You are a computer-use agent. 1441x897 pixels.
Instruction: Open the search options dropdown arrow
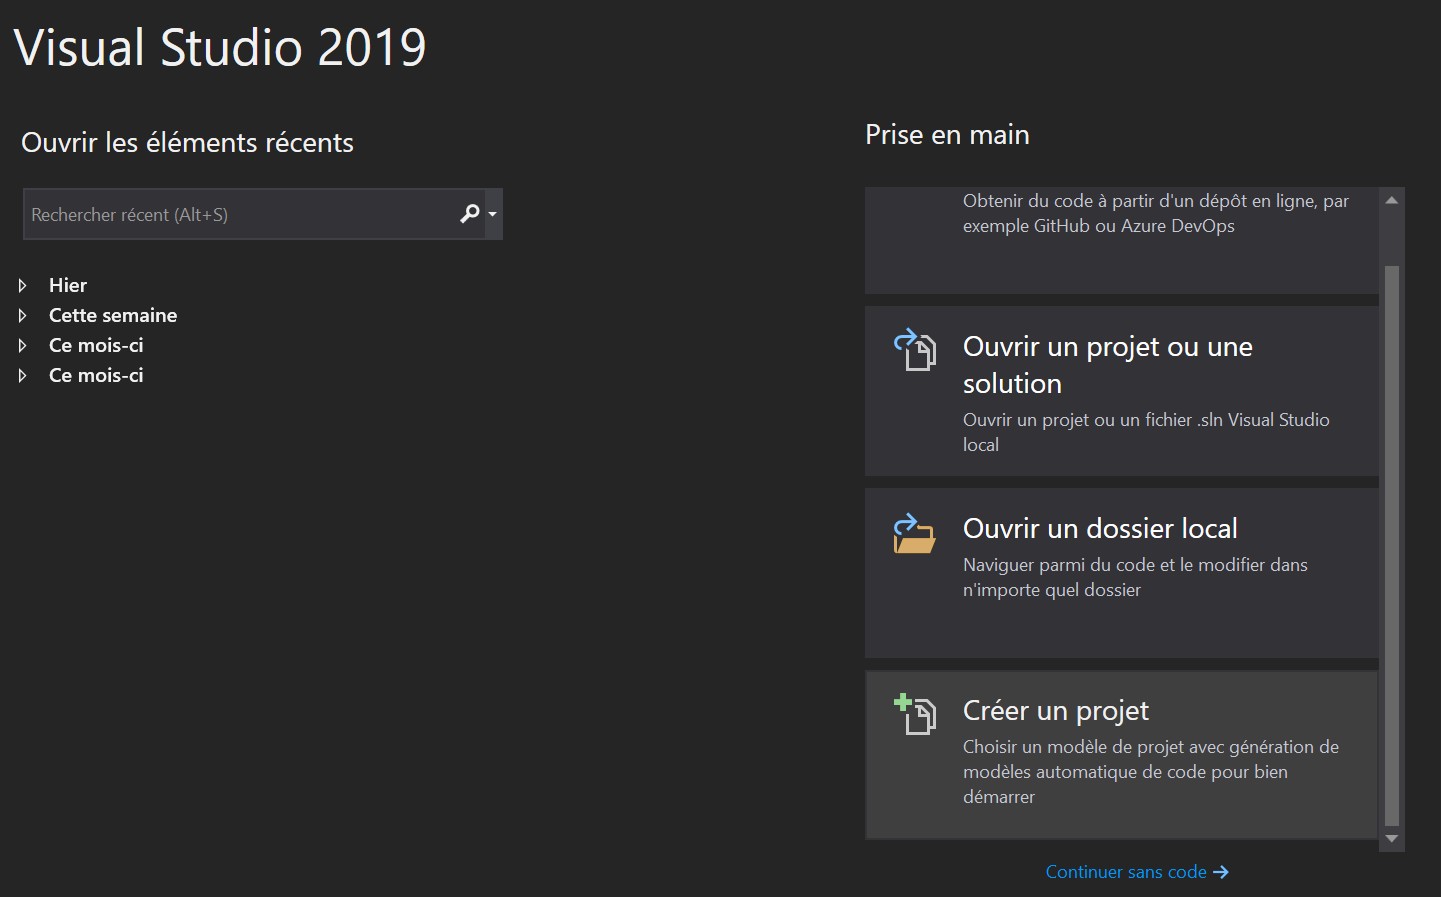pyautogui.click(x=492, y=214)
